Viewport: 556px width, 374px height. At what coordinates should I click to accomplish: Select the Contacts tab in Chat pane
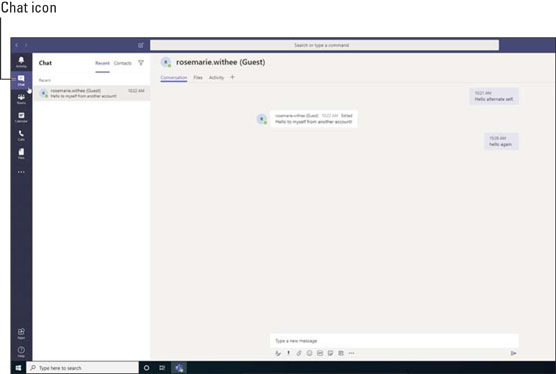pos(123,63)
